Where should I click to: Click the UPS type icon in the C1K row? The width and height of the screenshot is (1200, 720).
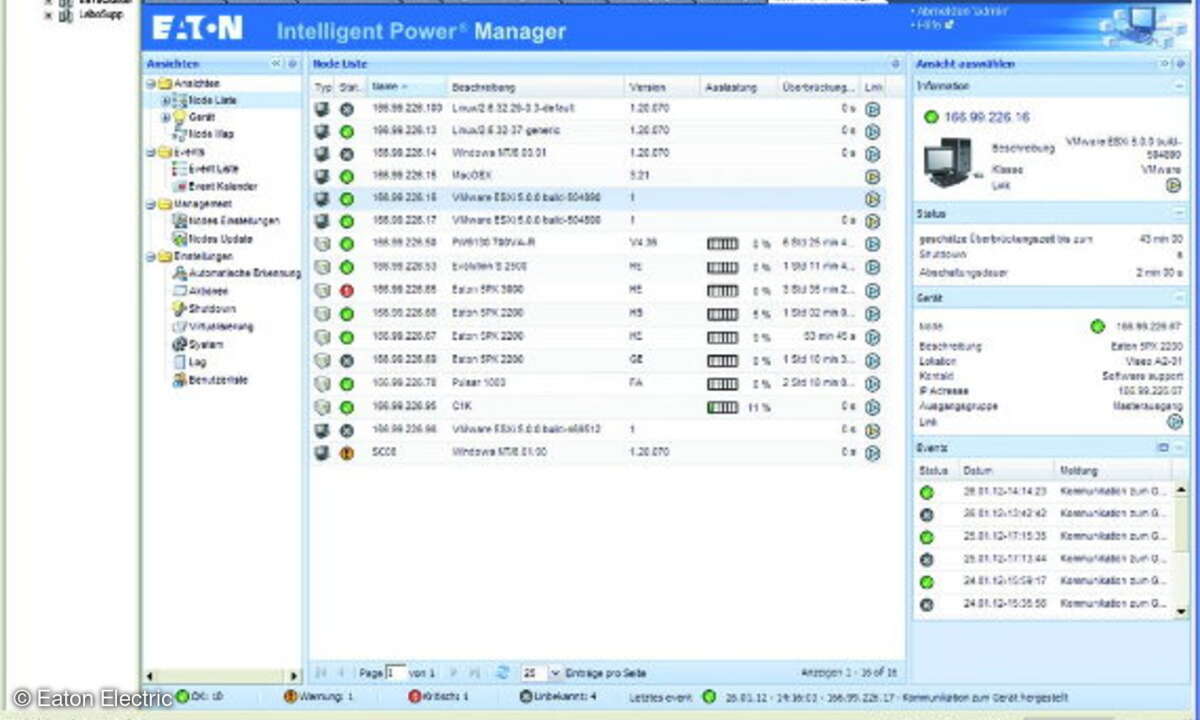[x=322, y=407]
